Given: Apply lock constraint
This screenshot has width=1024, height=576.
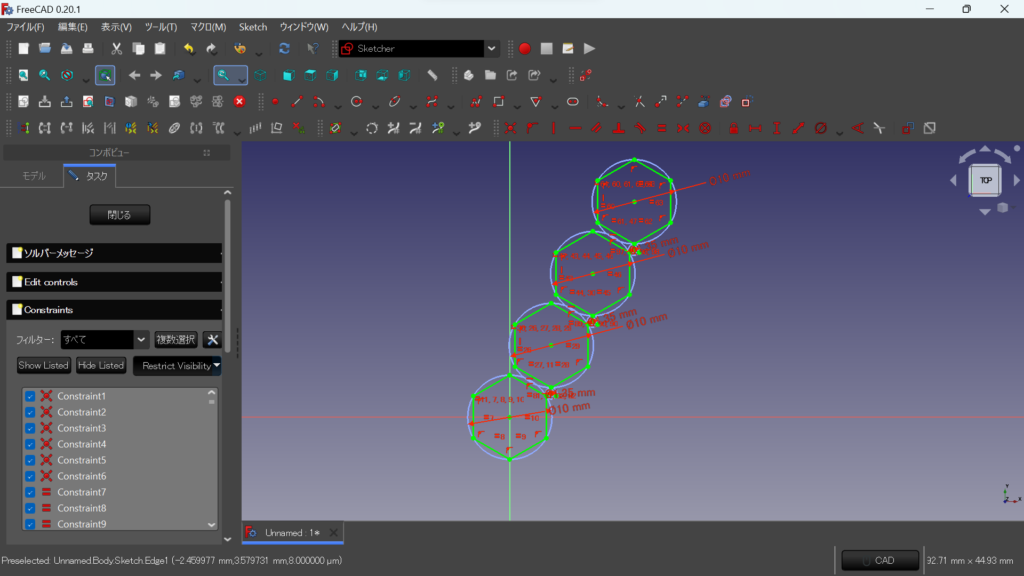Looking at the screenshot, I should (x=733, y=129).
